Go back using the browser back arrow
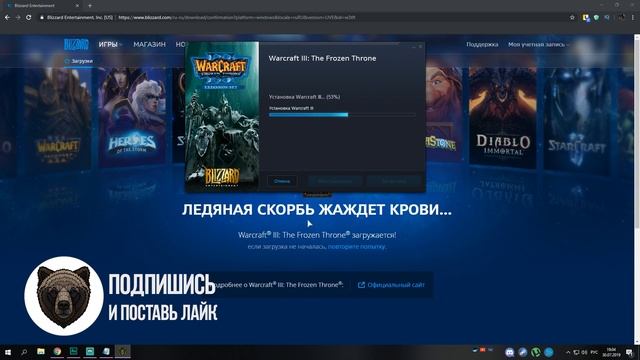 (x=7, y=18)
